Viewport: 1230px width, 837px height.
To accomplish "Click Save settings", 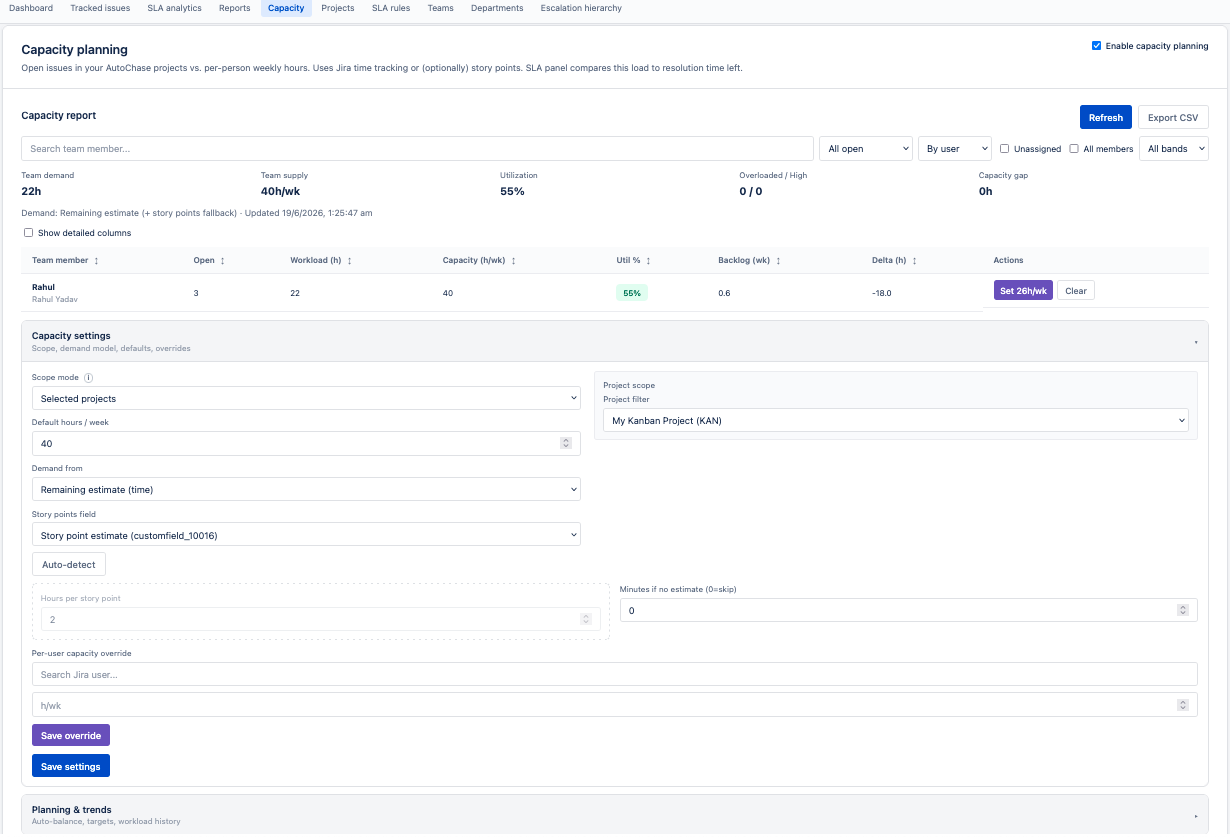I will coord(71,766).
